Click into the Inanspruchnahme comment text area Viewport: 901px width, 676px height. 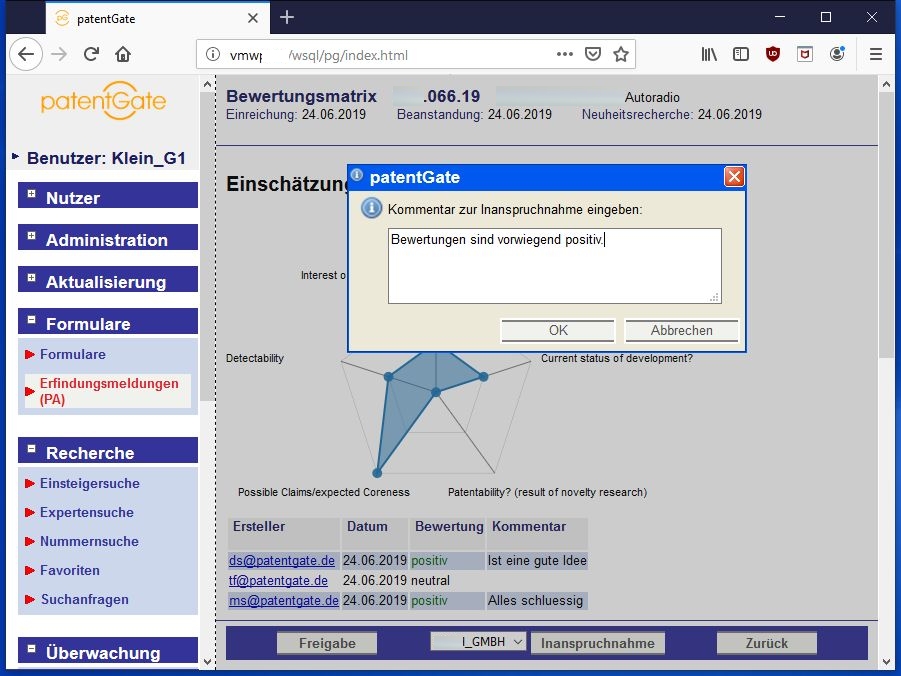pos(555,266)
